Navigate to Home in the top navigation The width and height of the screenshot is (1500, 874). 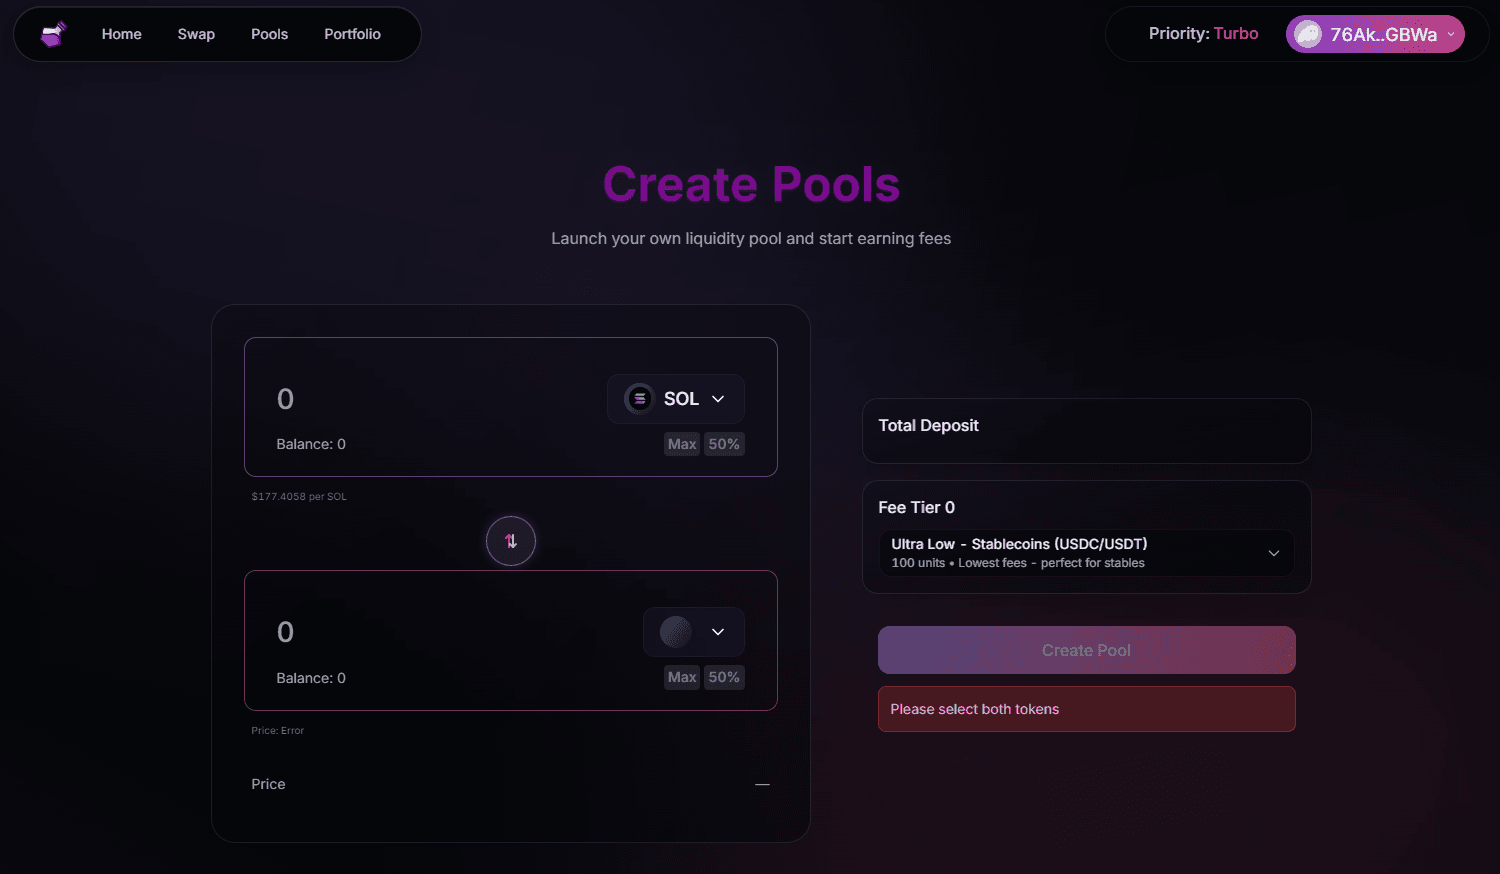click(x=121, y=33)
